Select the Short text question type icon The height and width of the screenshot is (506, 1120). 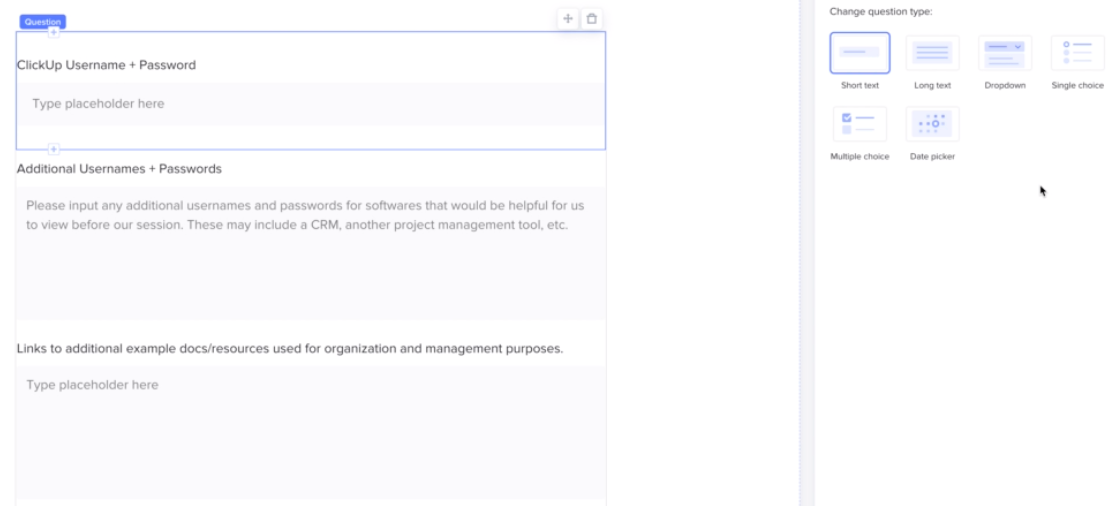(859, 53)
